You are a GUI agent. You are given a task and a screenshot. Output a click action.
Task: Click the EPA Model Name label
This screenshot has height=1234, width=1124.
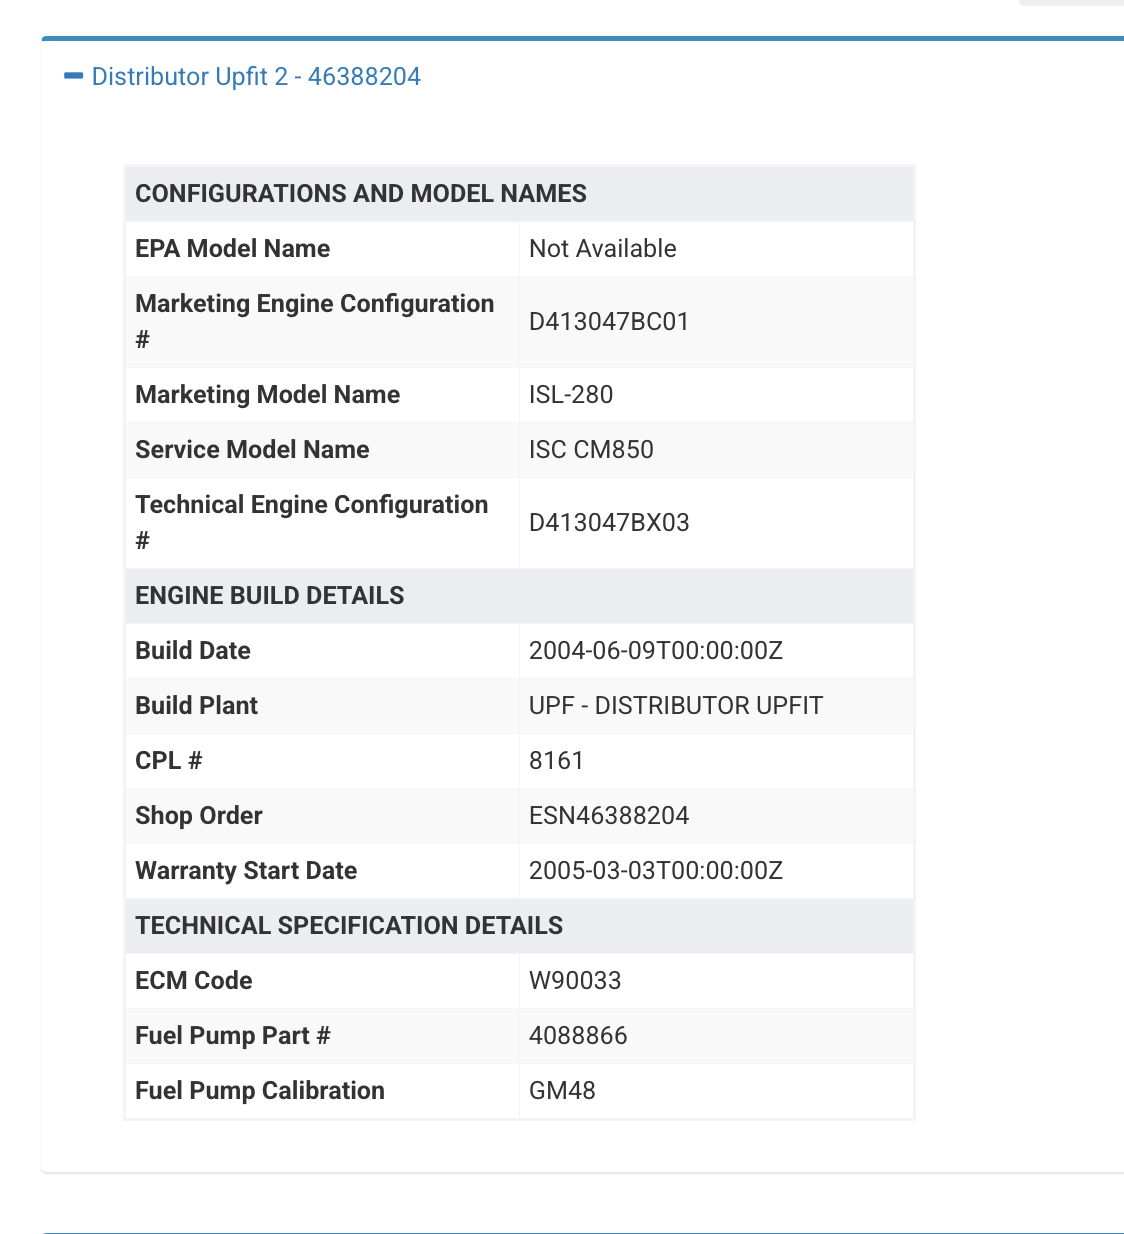(x=233, y=249)
